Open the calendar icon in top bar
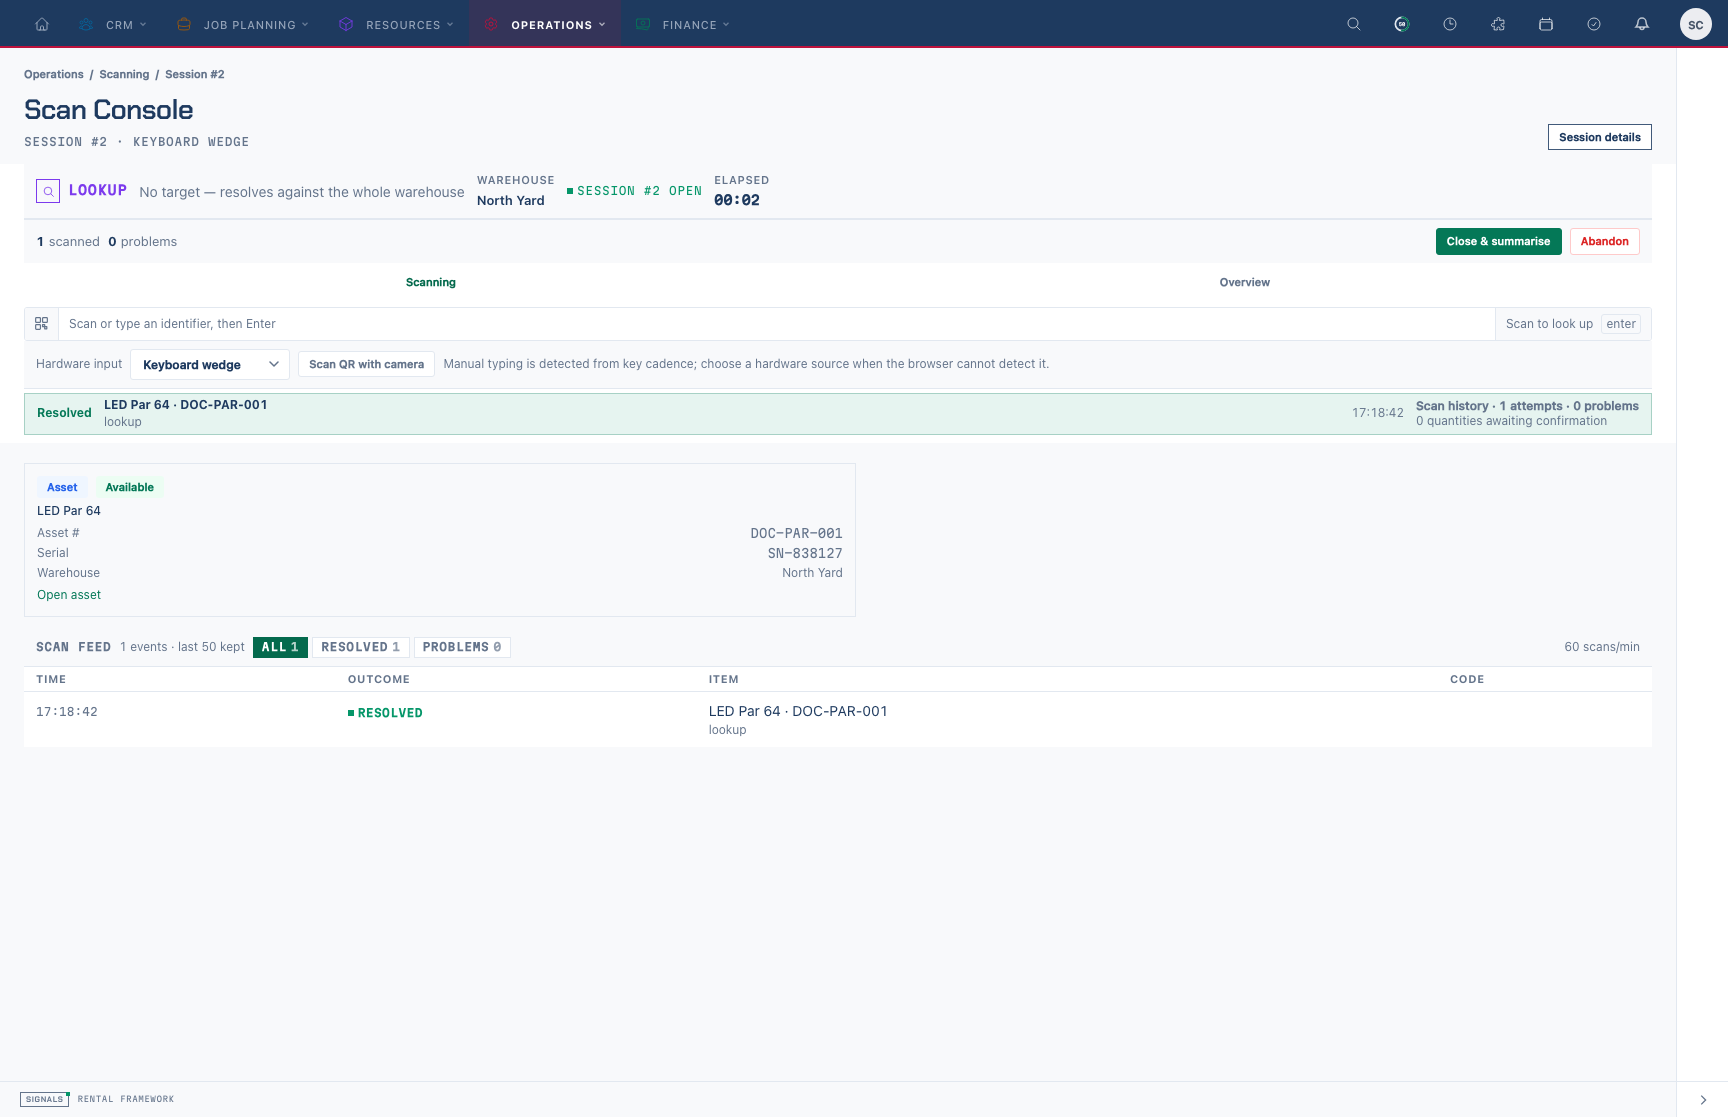Image resolution: width=1728 pixels, height=1117 pixels. pos(1546,24)
